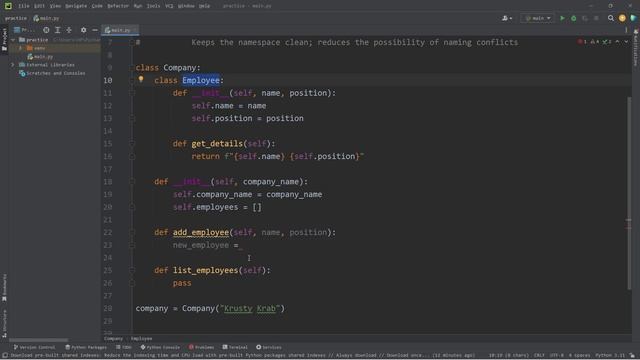Run with coverage using the toolbar icon
640x360 pixels.
[585, 18]
